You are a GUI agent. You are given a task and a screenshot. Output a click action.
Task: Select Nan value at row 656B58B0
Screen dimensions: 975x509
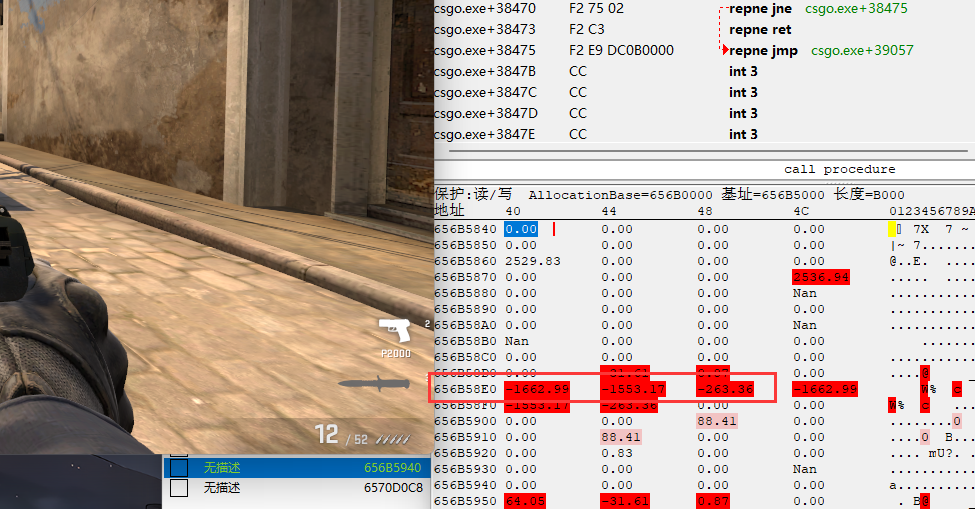coord(517,341)
